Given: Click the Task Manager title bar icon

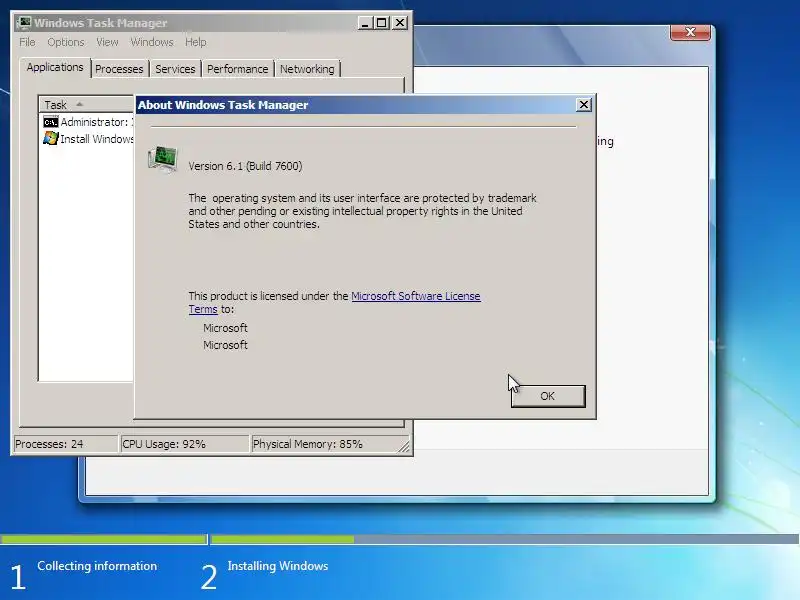Looking at the screenshot, I should tap(23, 23).
